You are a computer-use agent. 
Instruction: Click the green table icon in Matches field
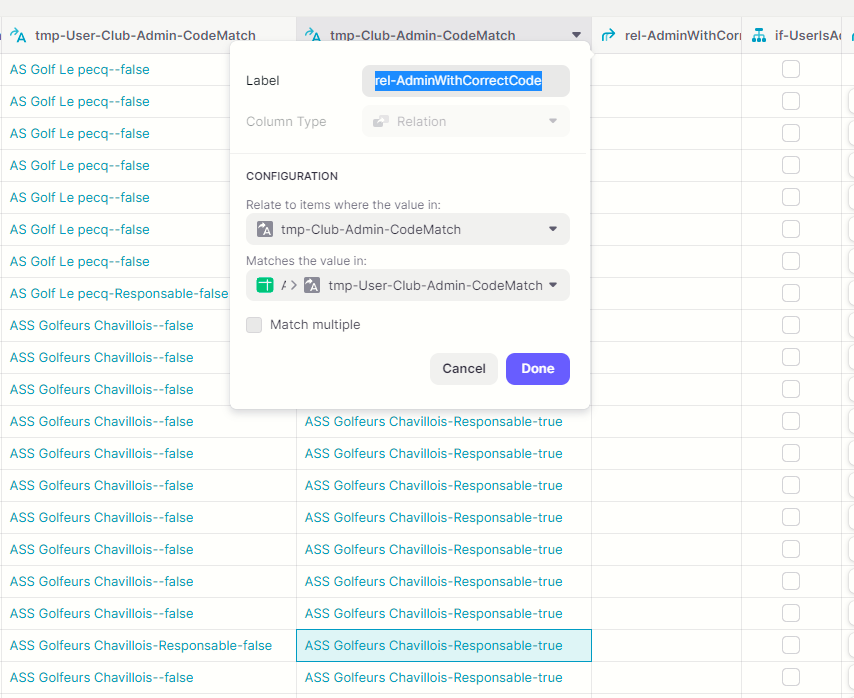265,285
